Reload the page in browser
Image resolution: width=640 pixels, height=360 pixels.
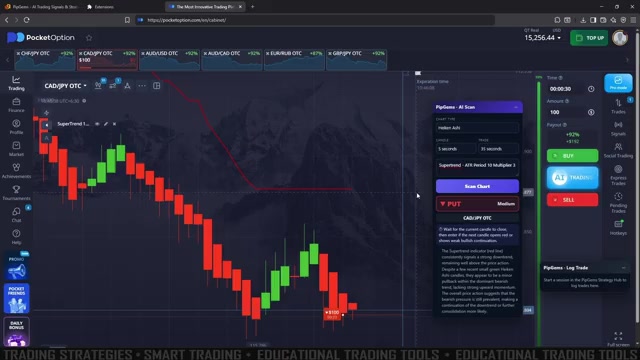click(27, 20)
